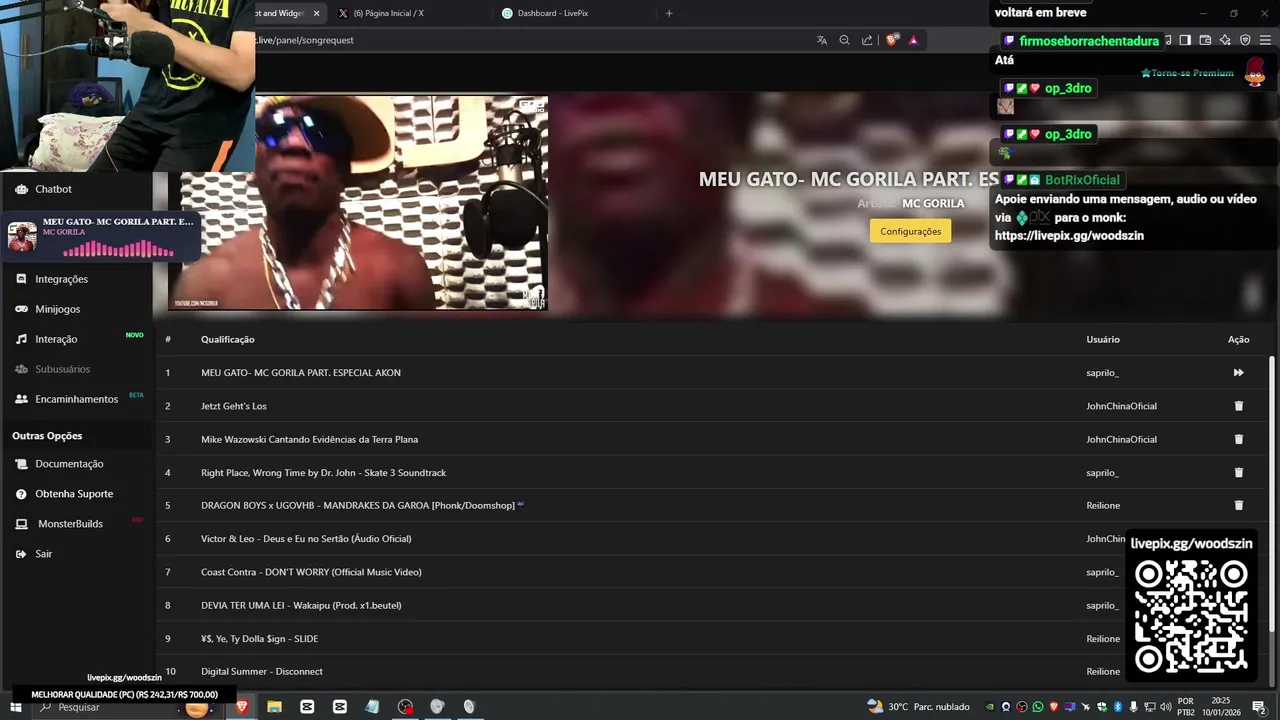Select Coast Contra - DON'T WORRY title
This screenshot has height=720, width=1280.
tap(311, 572)
